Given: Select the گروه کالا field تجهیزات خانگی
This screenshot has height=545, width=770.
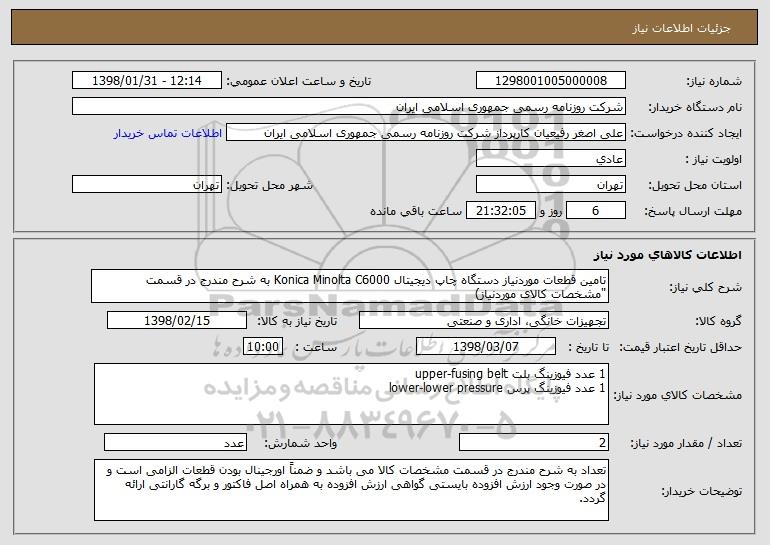Looking at the screenshot, I should tap(484, 321).
